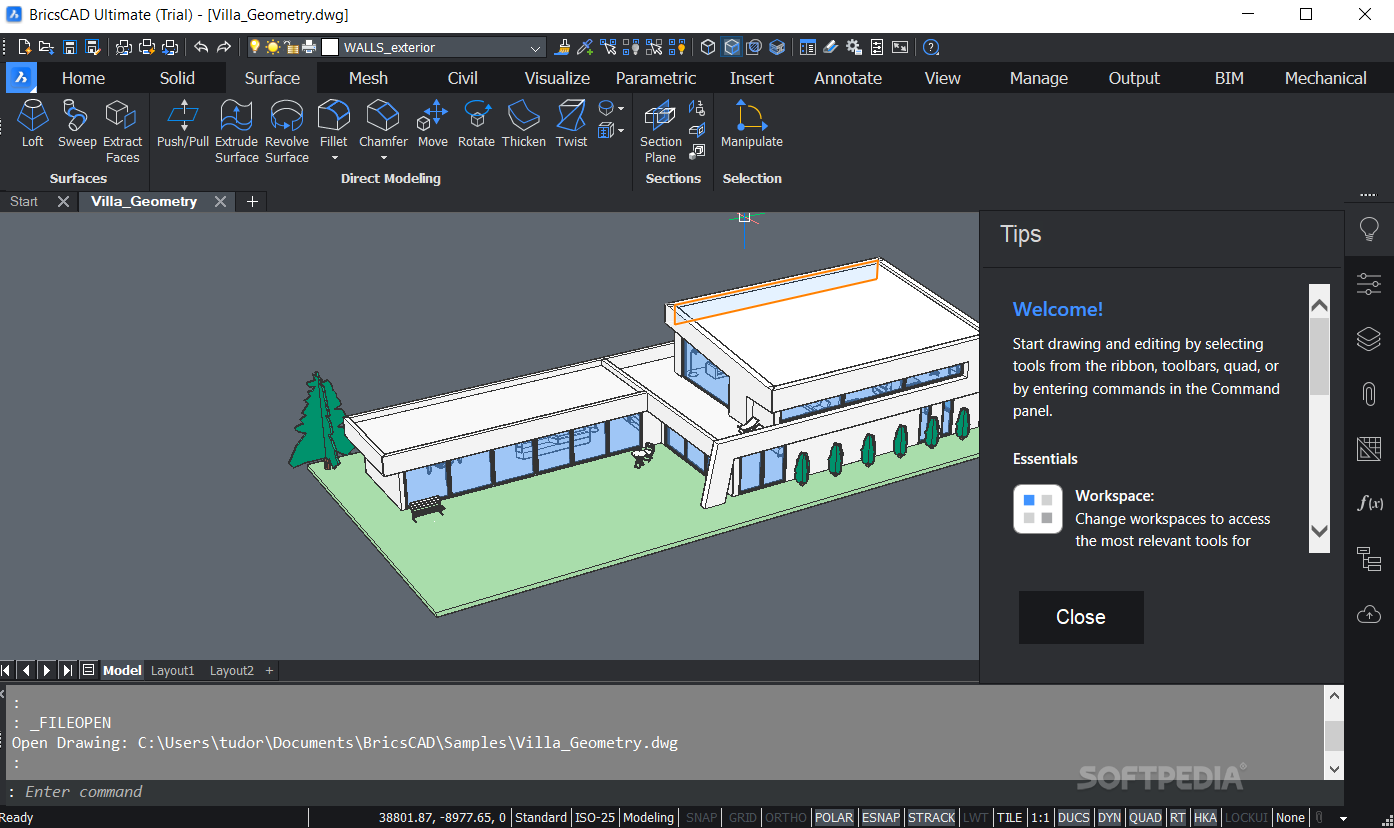1394x828 pixels.
Task: Toggle ESNAP in status bar
Action: coord(881,817)
